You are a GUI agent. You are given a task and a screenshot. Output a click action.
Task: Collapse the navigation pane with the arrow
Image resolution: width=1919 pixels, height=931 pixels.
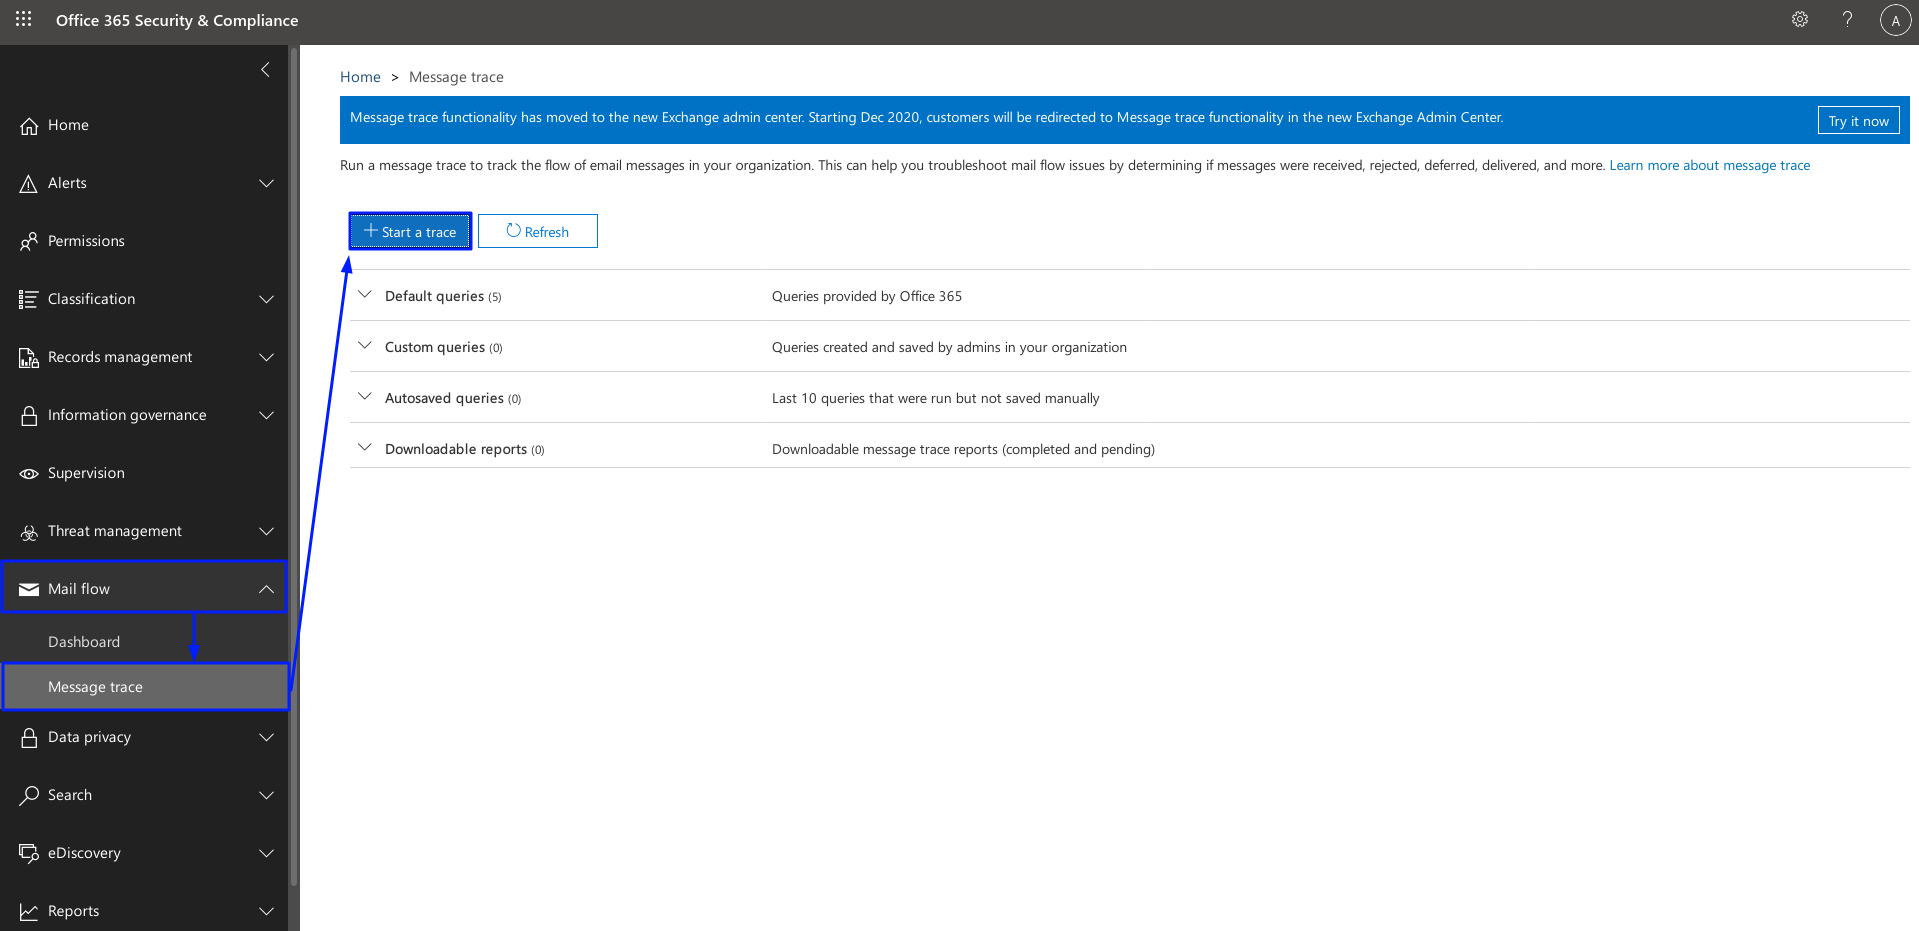coord(265,69)
